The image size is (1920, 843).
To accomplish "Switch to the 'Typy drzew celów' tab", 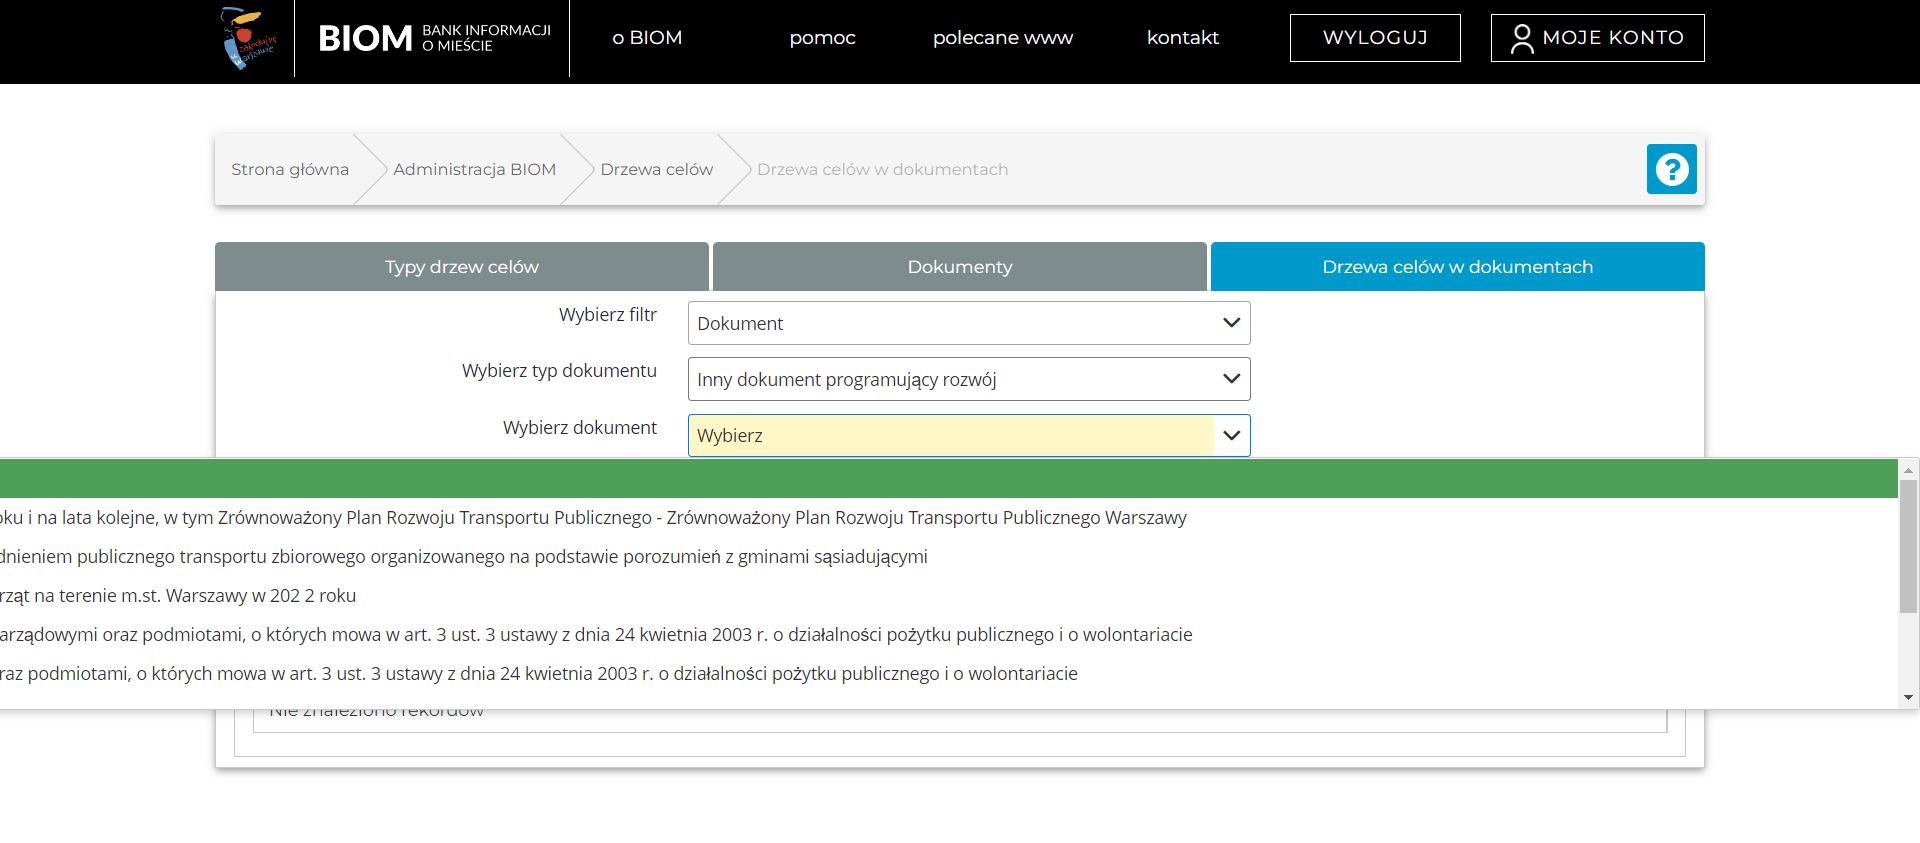I will click(x=462, y=267).
